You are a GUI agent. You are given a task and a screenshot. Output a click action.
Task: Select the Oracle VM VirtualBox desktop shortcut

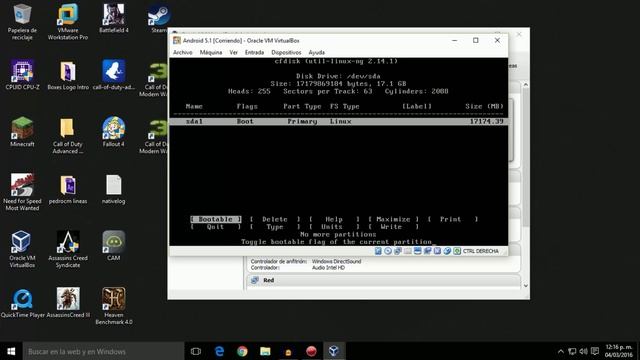pos(22,249)
